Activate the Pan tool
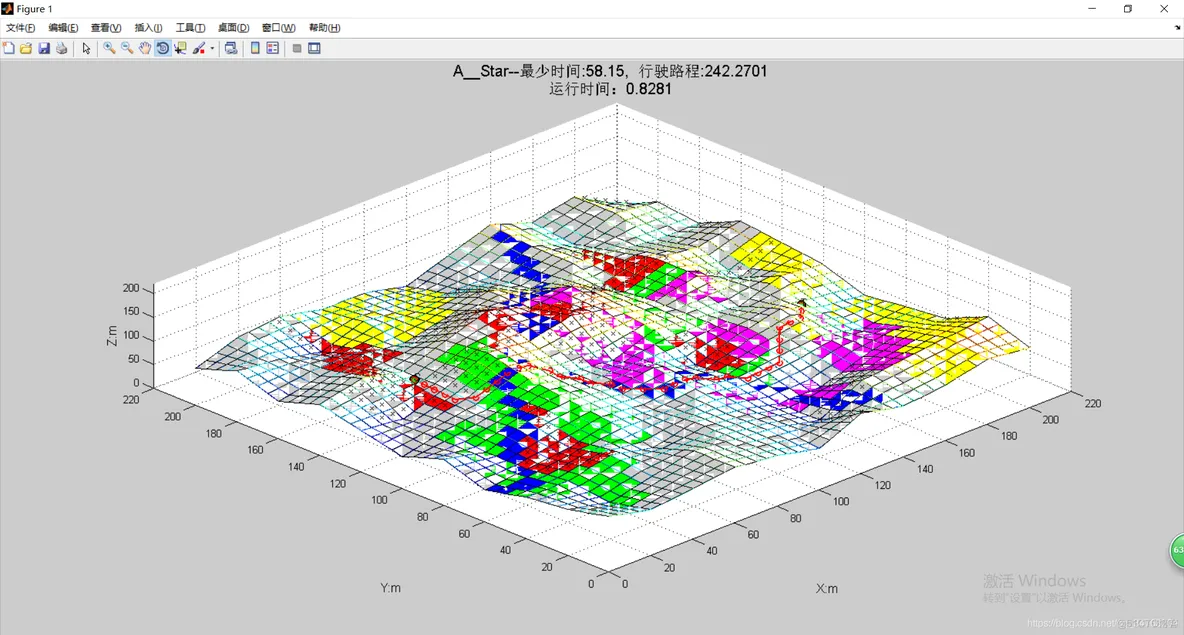 144,47
